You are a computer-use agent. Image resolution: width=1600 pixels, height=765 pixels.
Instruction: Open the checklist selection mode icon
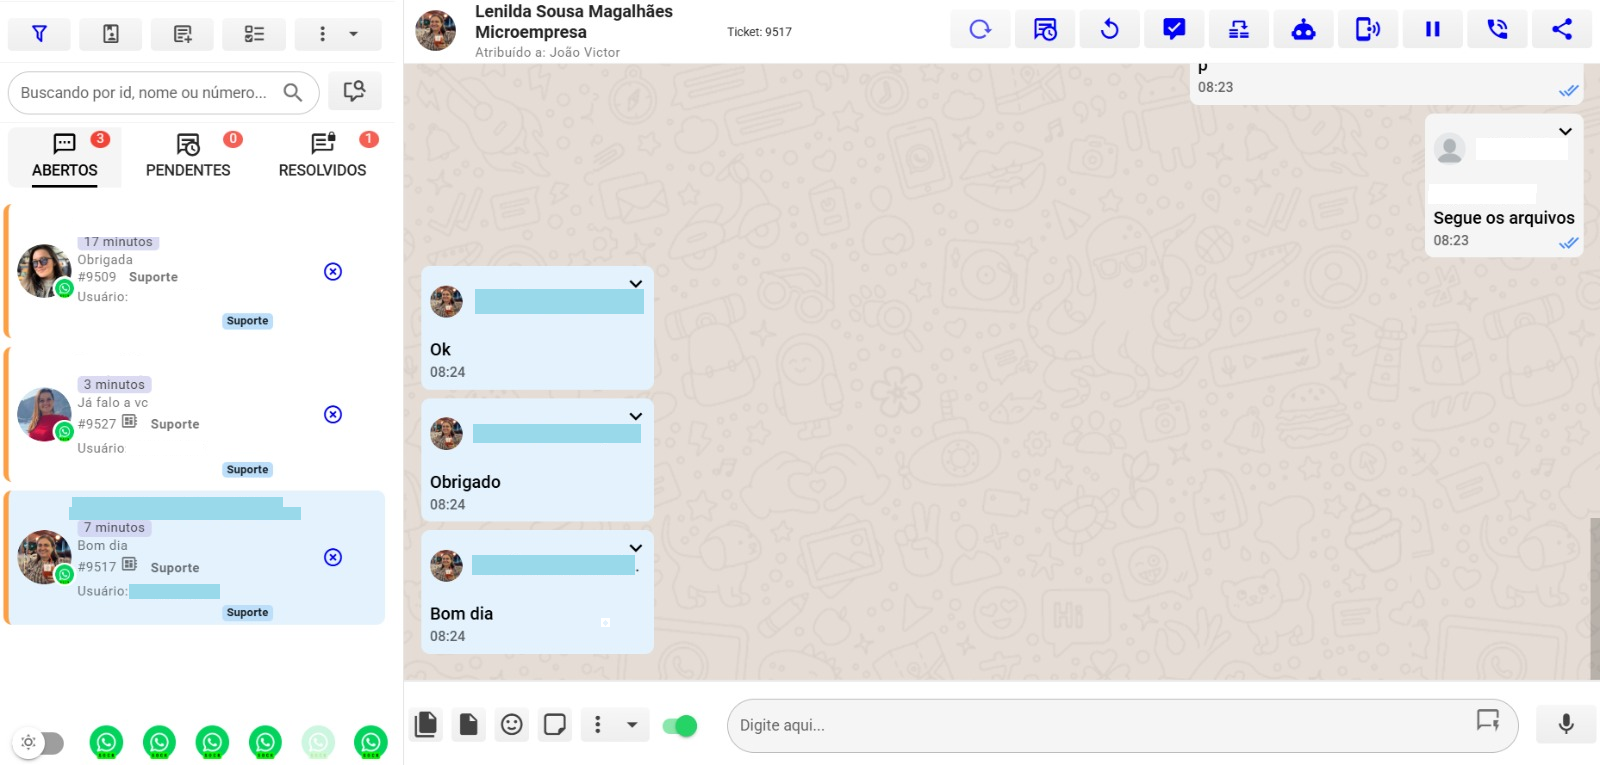tap(254, 34)
